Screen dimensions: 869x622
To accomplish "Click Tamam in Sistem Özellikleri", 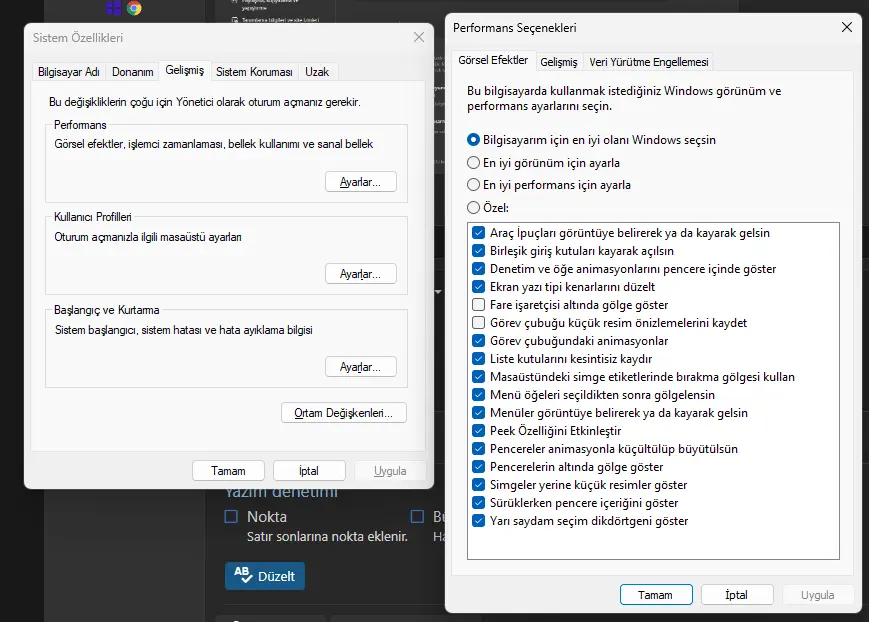I will 228,471.
